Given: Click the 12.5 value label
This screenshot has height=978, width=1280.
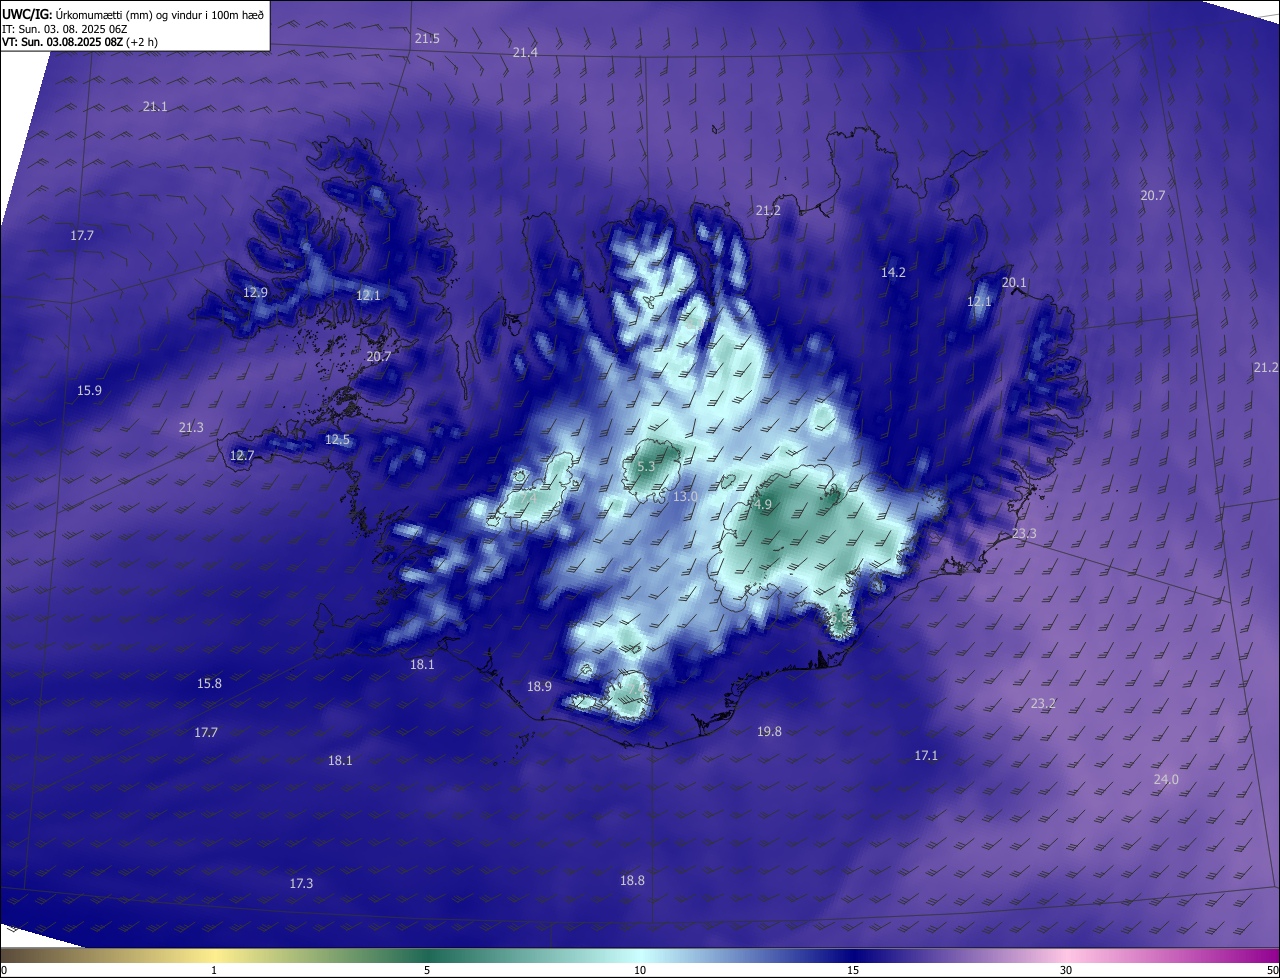Looking at the screenshot, I should [337, 439].
